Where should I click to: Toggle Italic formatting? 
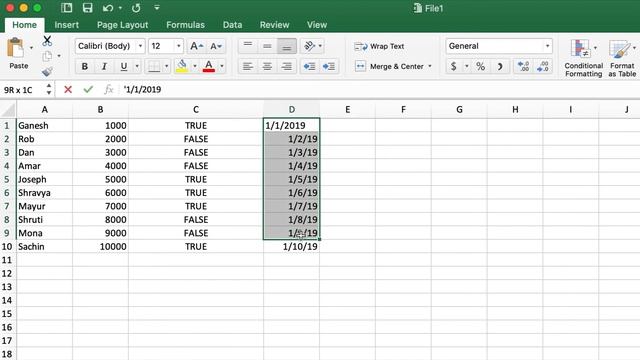104,66
